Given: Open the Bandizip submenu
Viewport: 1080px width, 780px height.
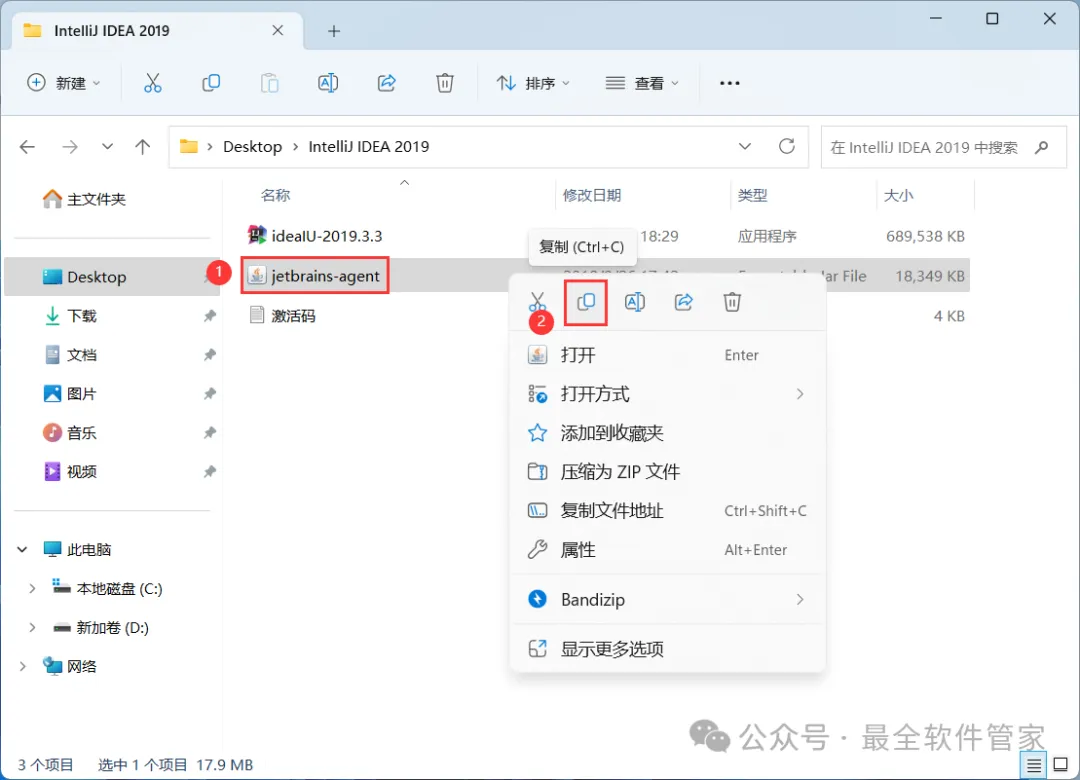Looking at the screenshot, I should (667, 599).
